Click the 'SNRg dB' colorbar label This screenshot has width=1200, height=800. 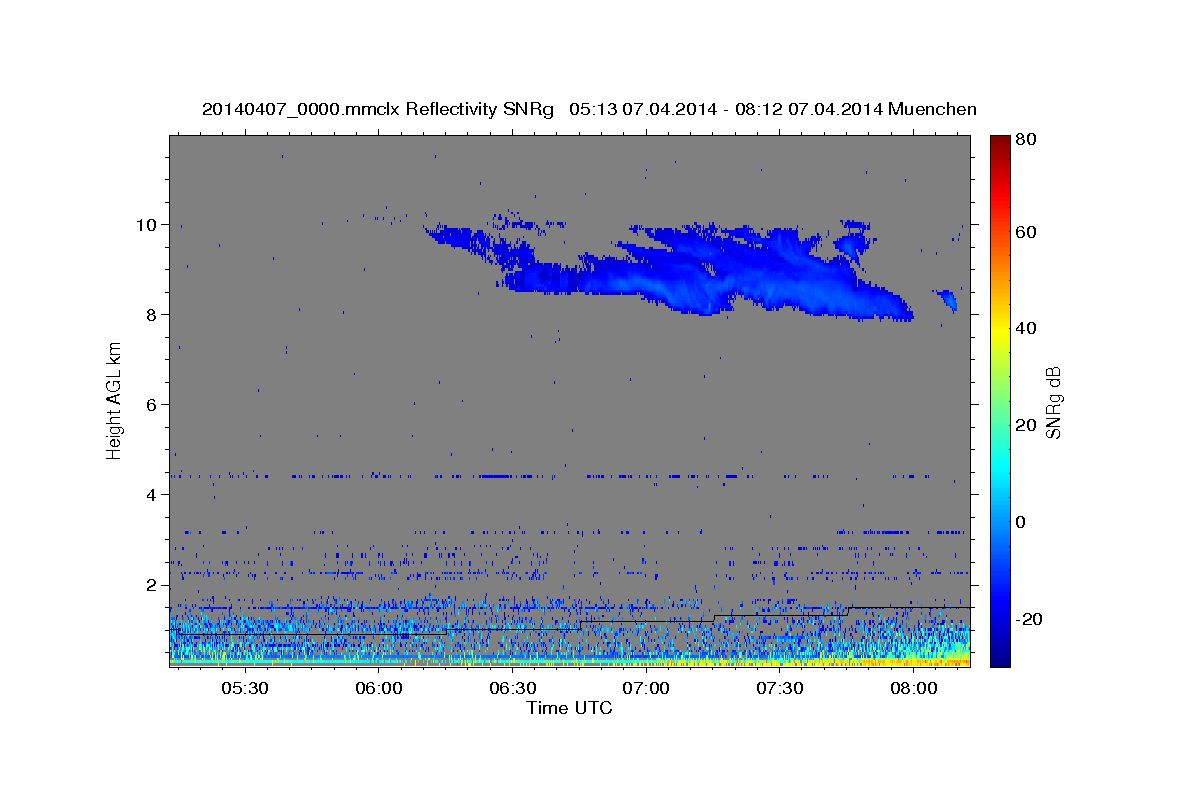click(1053, 402)
